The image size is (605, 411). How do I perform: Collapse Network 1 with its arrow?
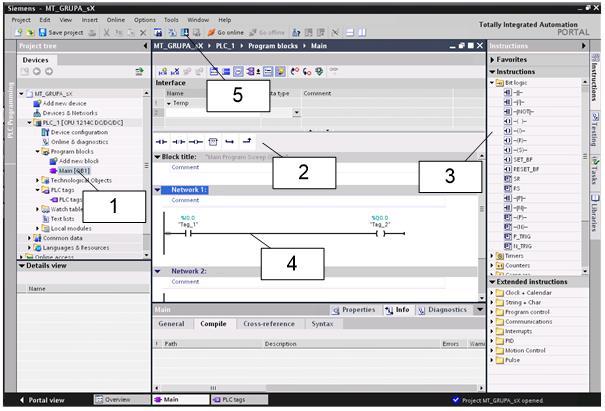(x=157, y=189)
